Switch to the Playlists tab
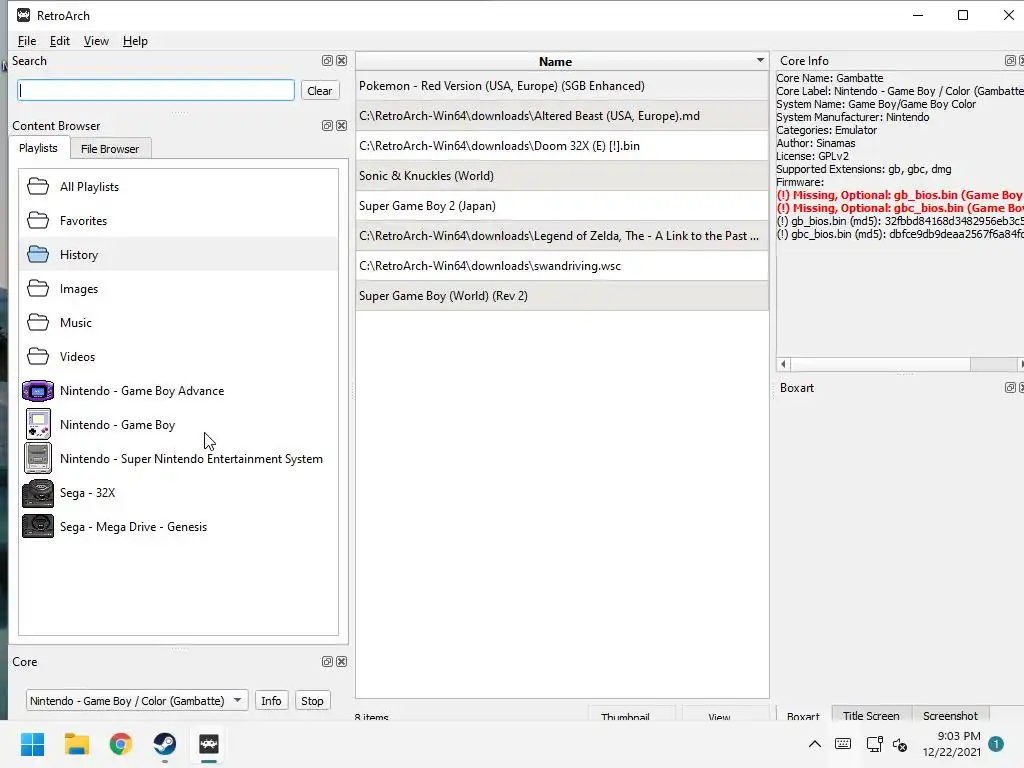The height and width of the screenshot is (768, 1024). tap(38, 148)
